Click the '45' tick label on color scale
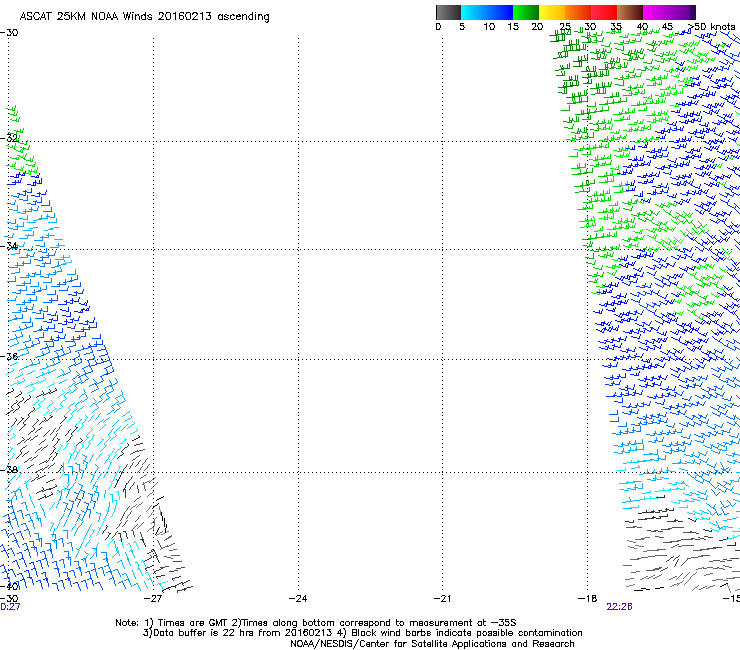The height and width of the screenshot is (650, 740). pyautogui.click(x=667, y=27)
